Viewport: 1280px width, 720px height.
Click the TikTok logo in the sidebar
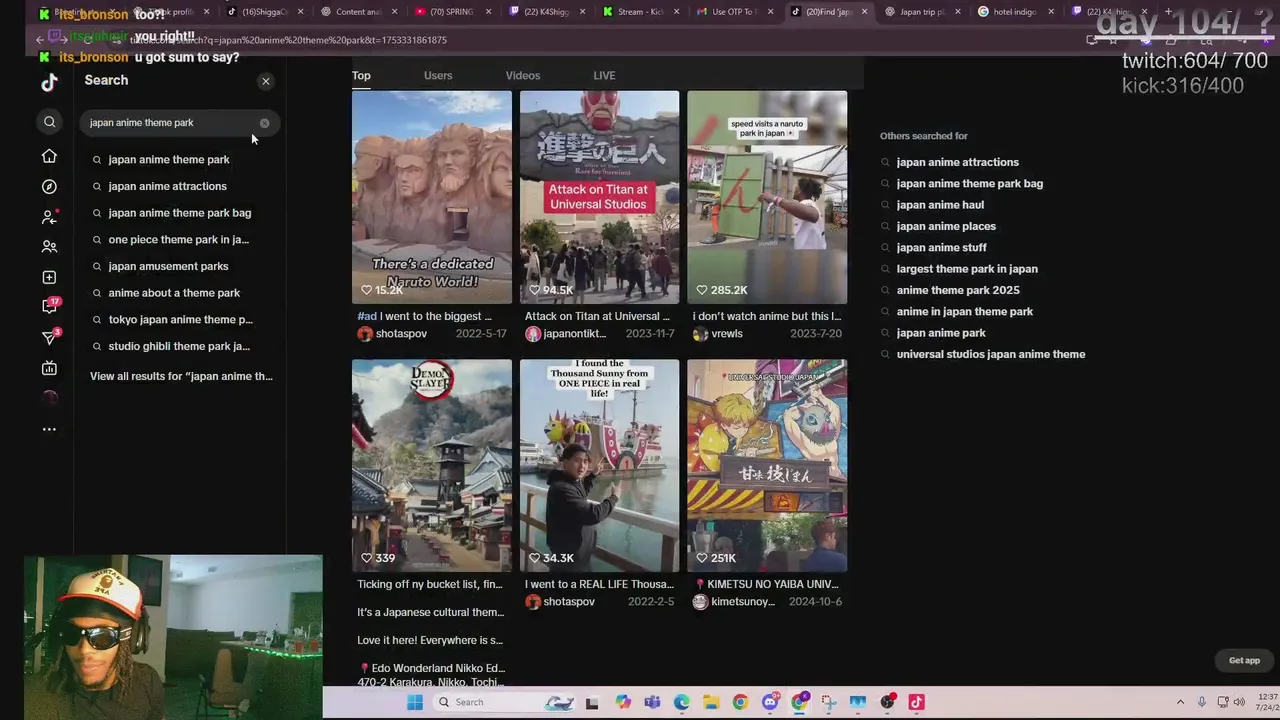tap(49, 82)
